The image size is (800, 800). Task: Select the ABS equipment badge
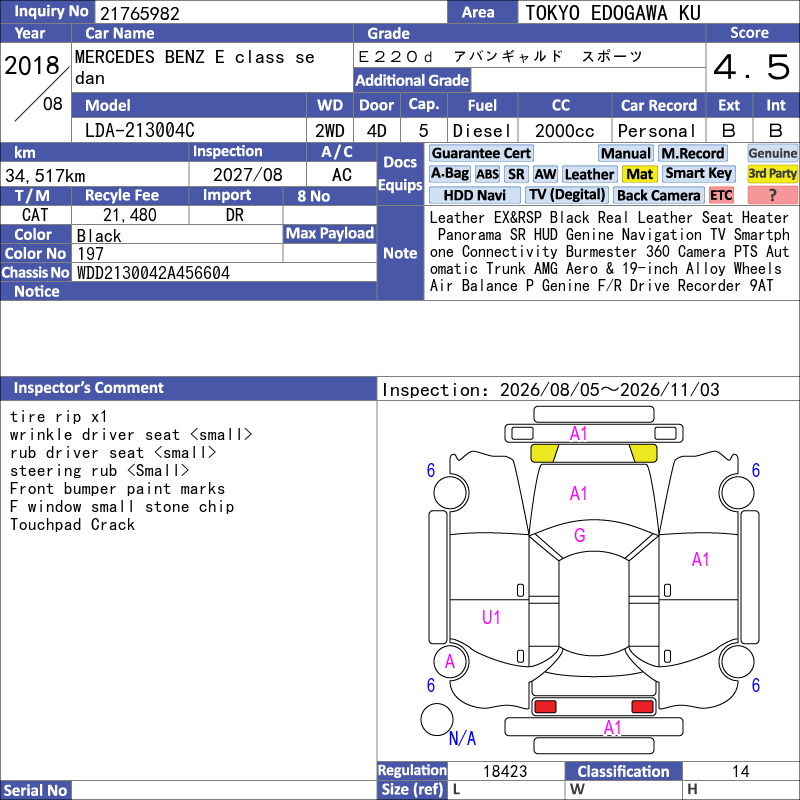pos(487,174)
